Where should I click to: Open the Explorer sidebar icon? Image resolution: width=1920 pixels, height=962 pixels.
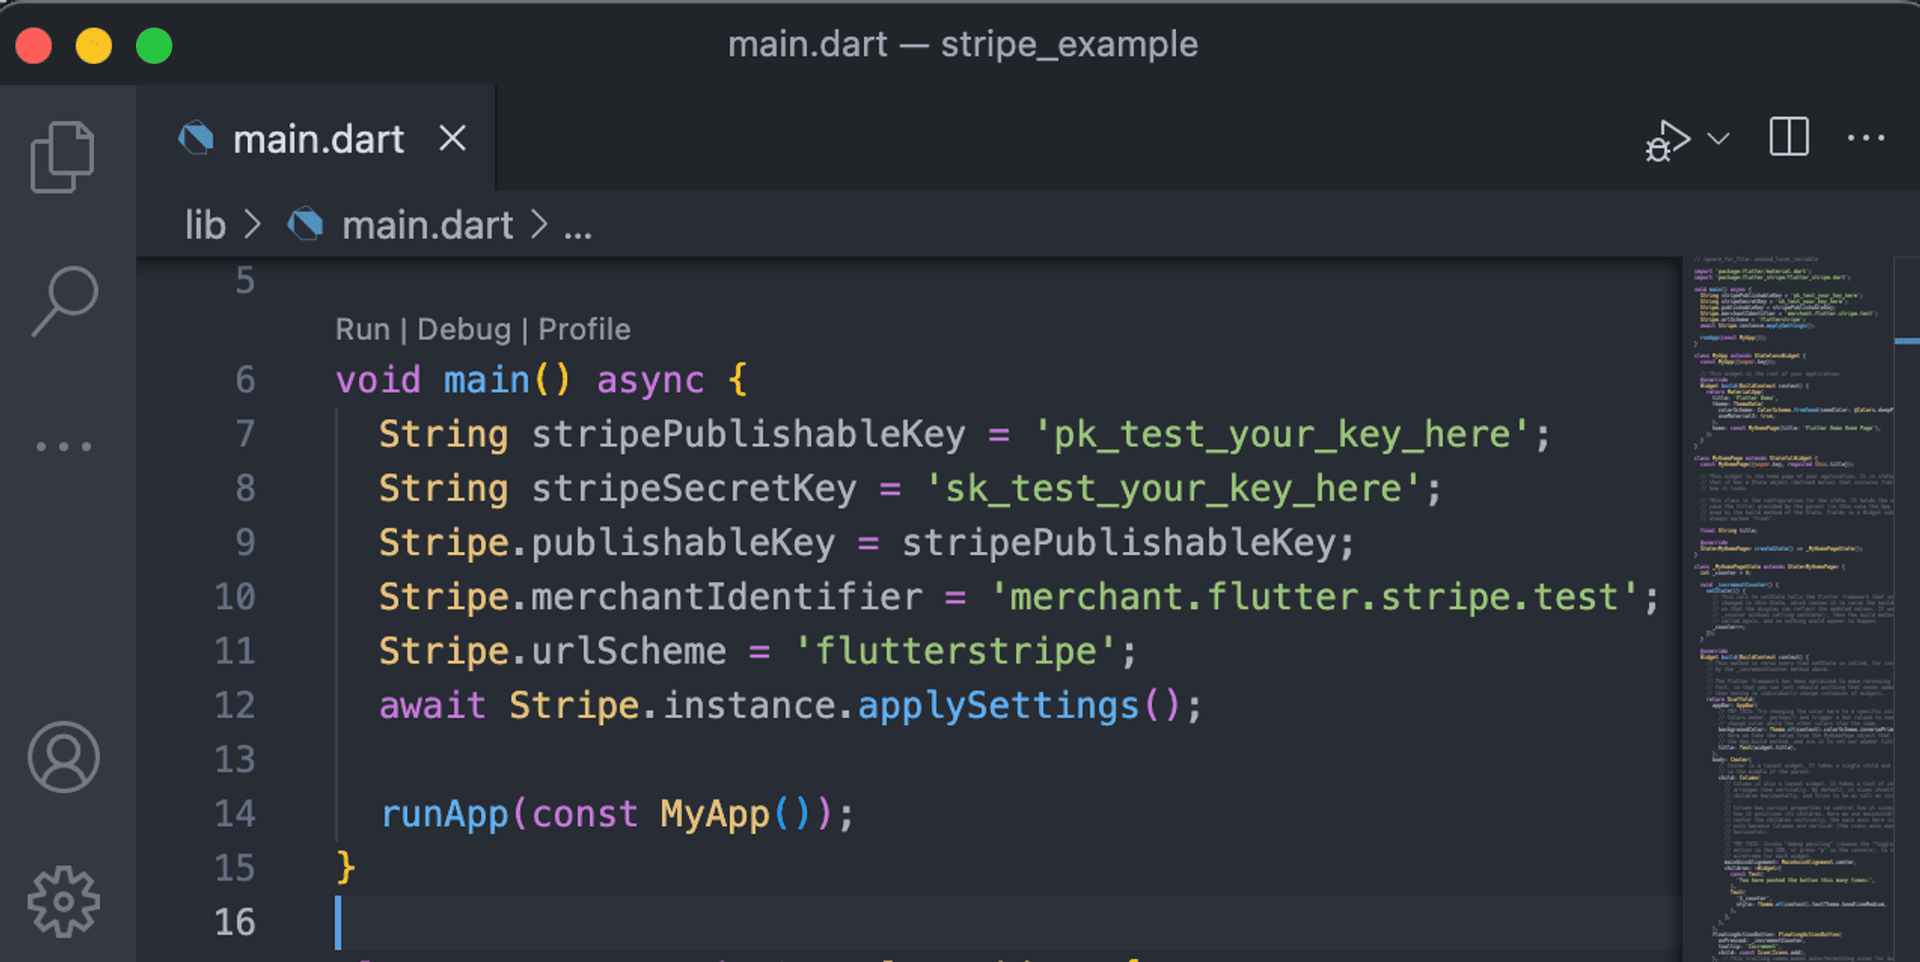coord(63,155)
